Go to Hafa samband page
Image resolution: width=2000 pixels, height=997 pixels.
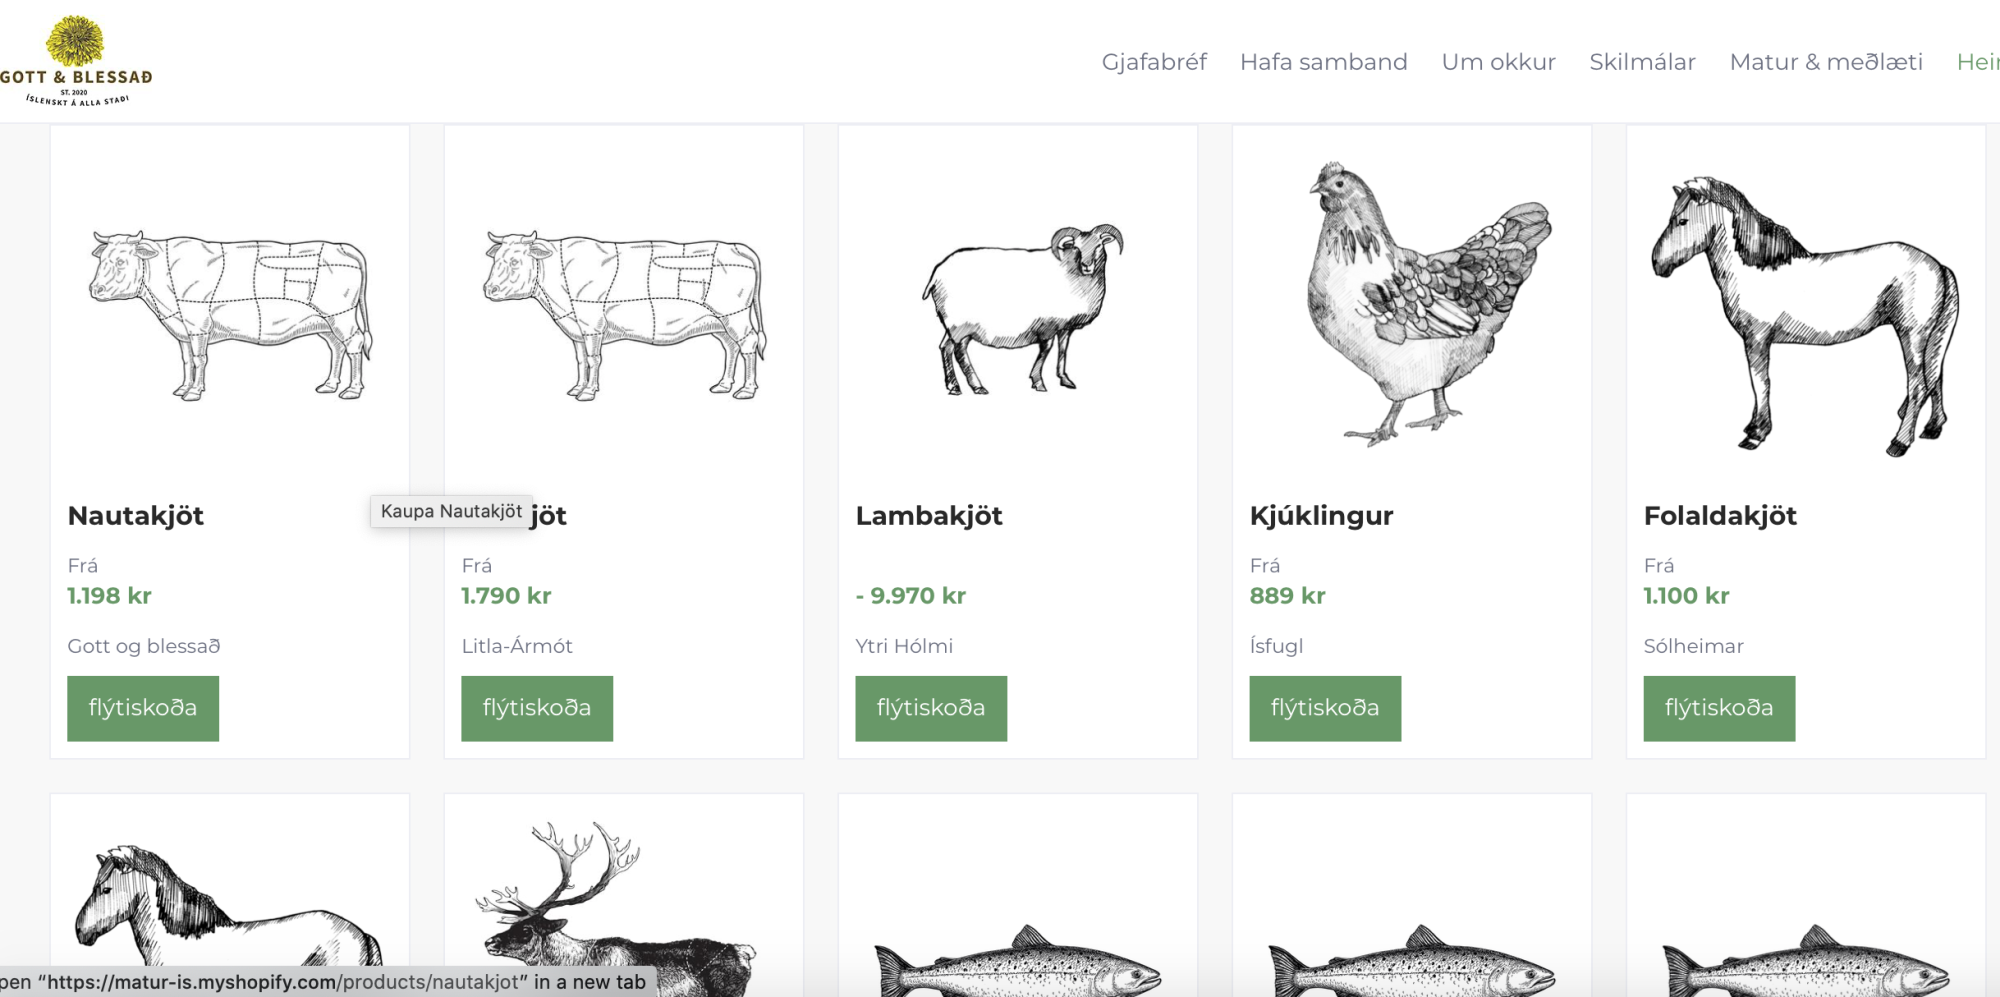tap(1323, 62)
